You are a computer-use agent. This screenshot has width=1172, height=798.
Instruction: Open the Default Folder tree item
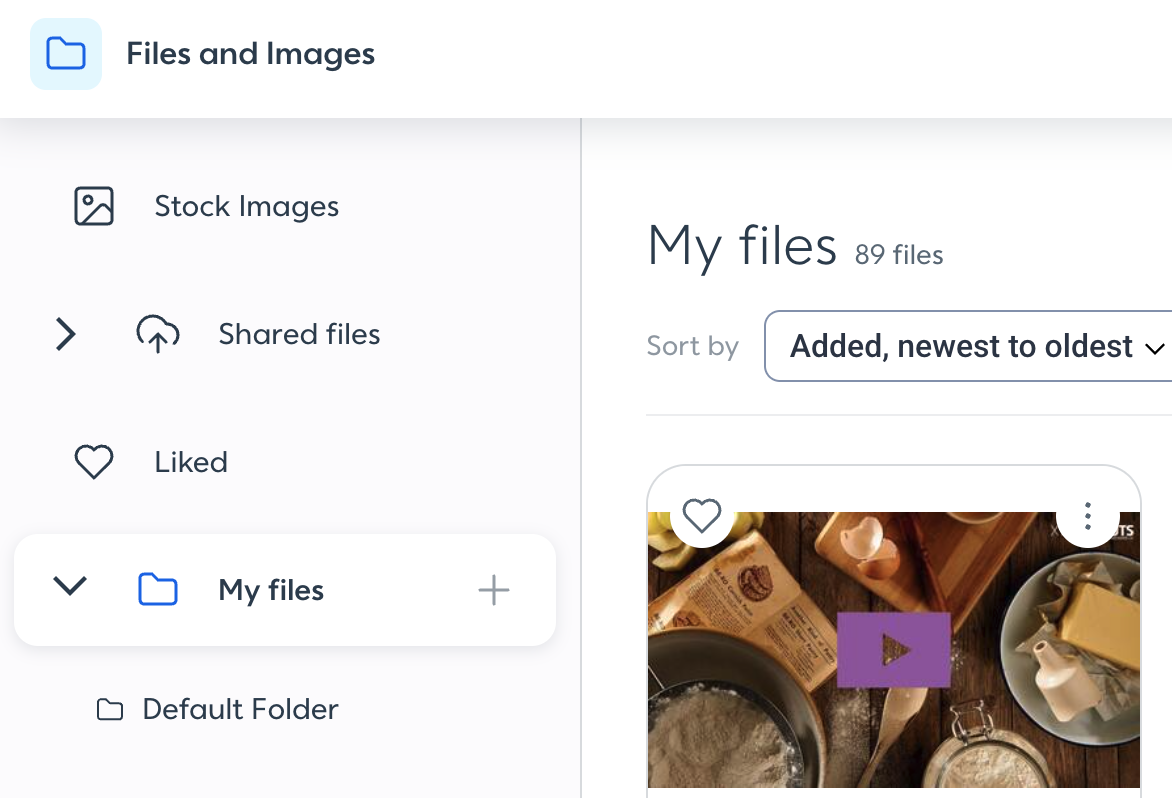click(240, 709)
